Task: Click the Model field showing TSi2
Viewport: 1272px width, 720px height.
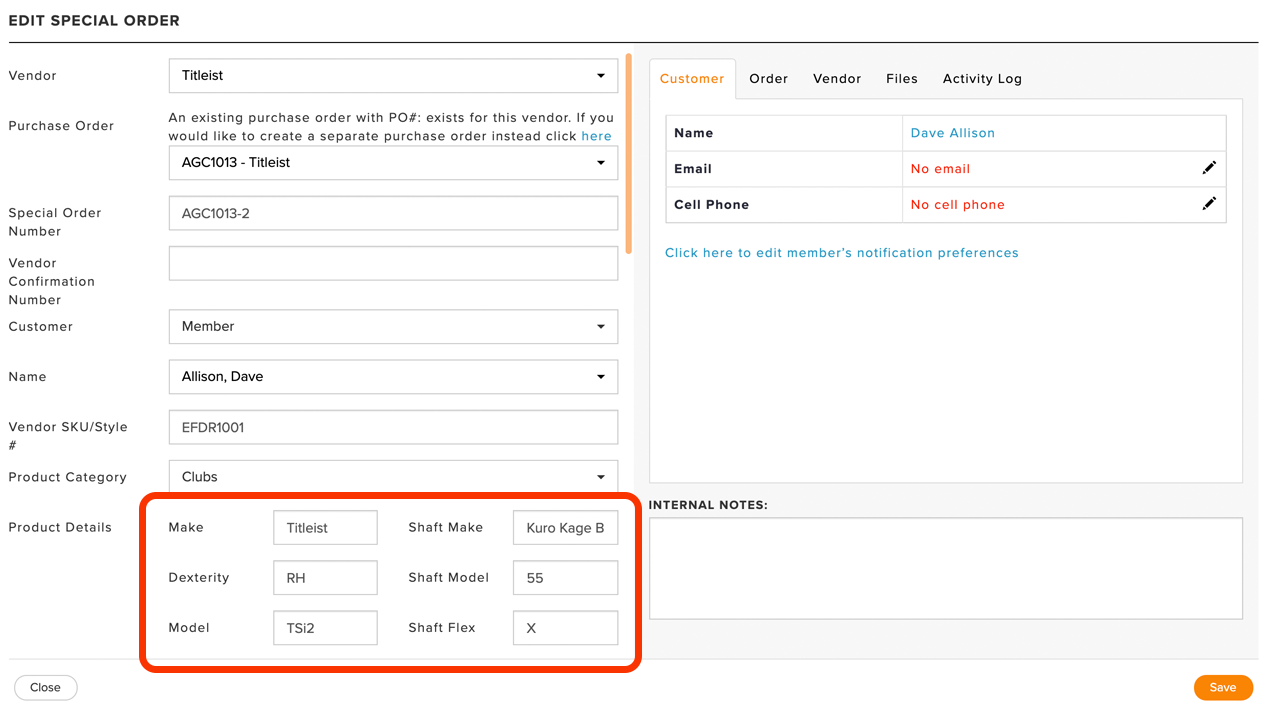Action: [x=325, y=627]
